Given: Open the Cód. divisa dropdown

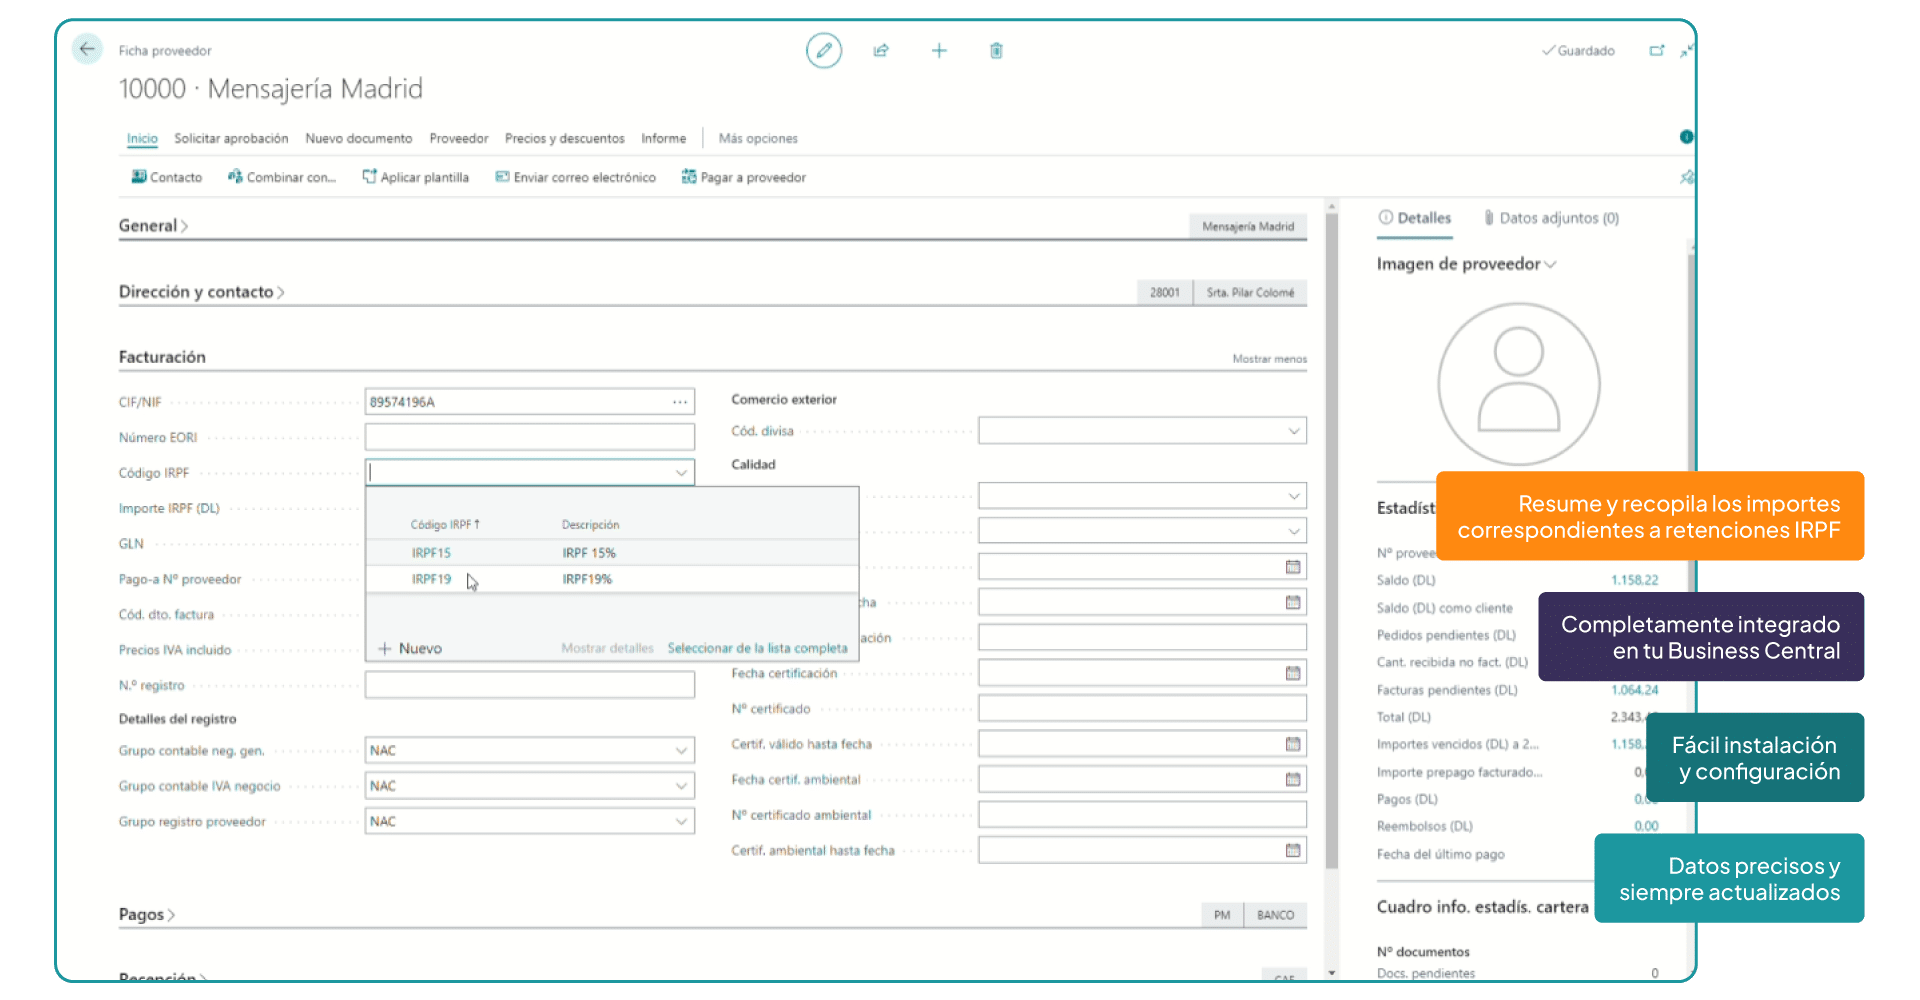Looking at the screenshot, I should tap(1293, 431).
